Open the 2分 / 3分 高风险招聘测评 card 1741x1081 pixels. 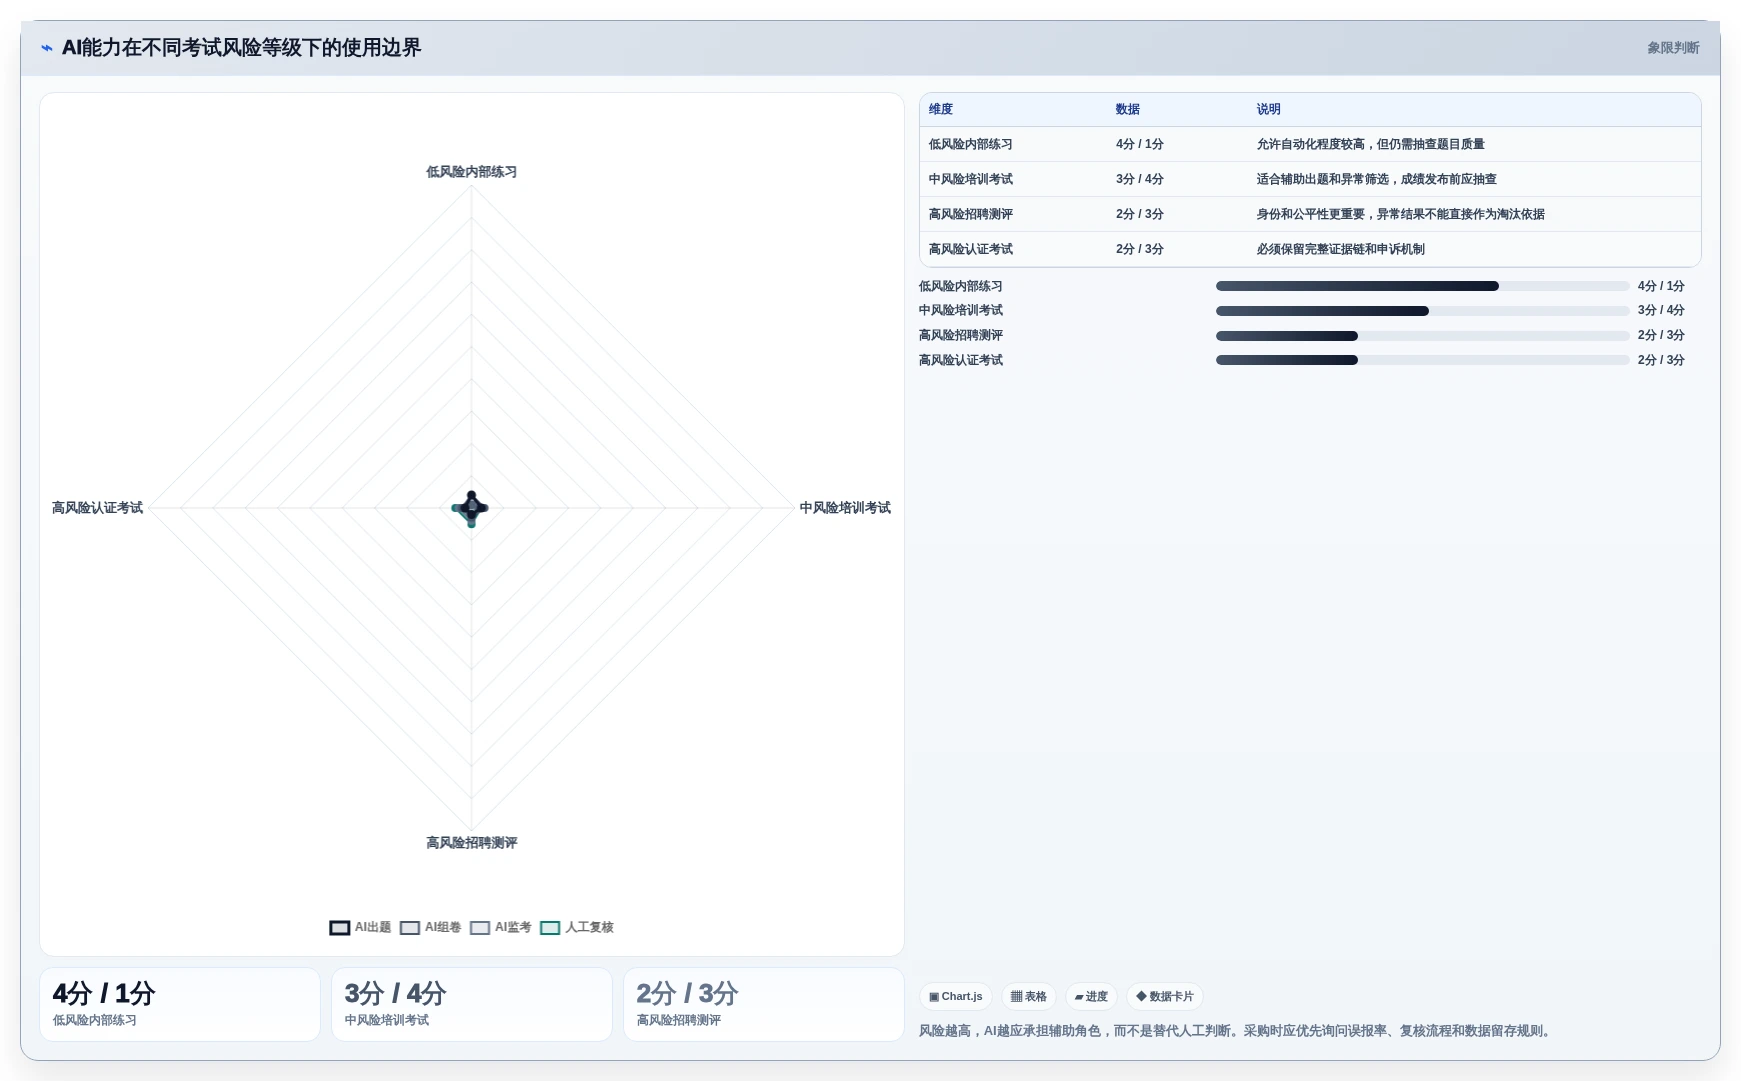click(x=764, y=1005)
